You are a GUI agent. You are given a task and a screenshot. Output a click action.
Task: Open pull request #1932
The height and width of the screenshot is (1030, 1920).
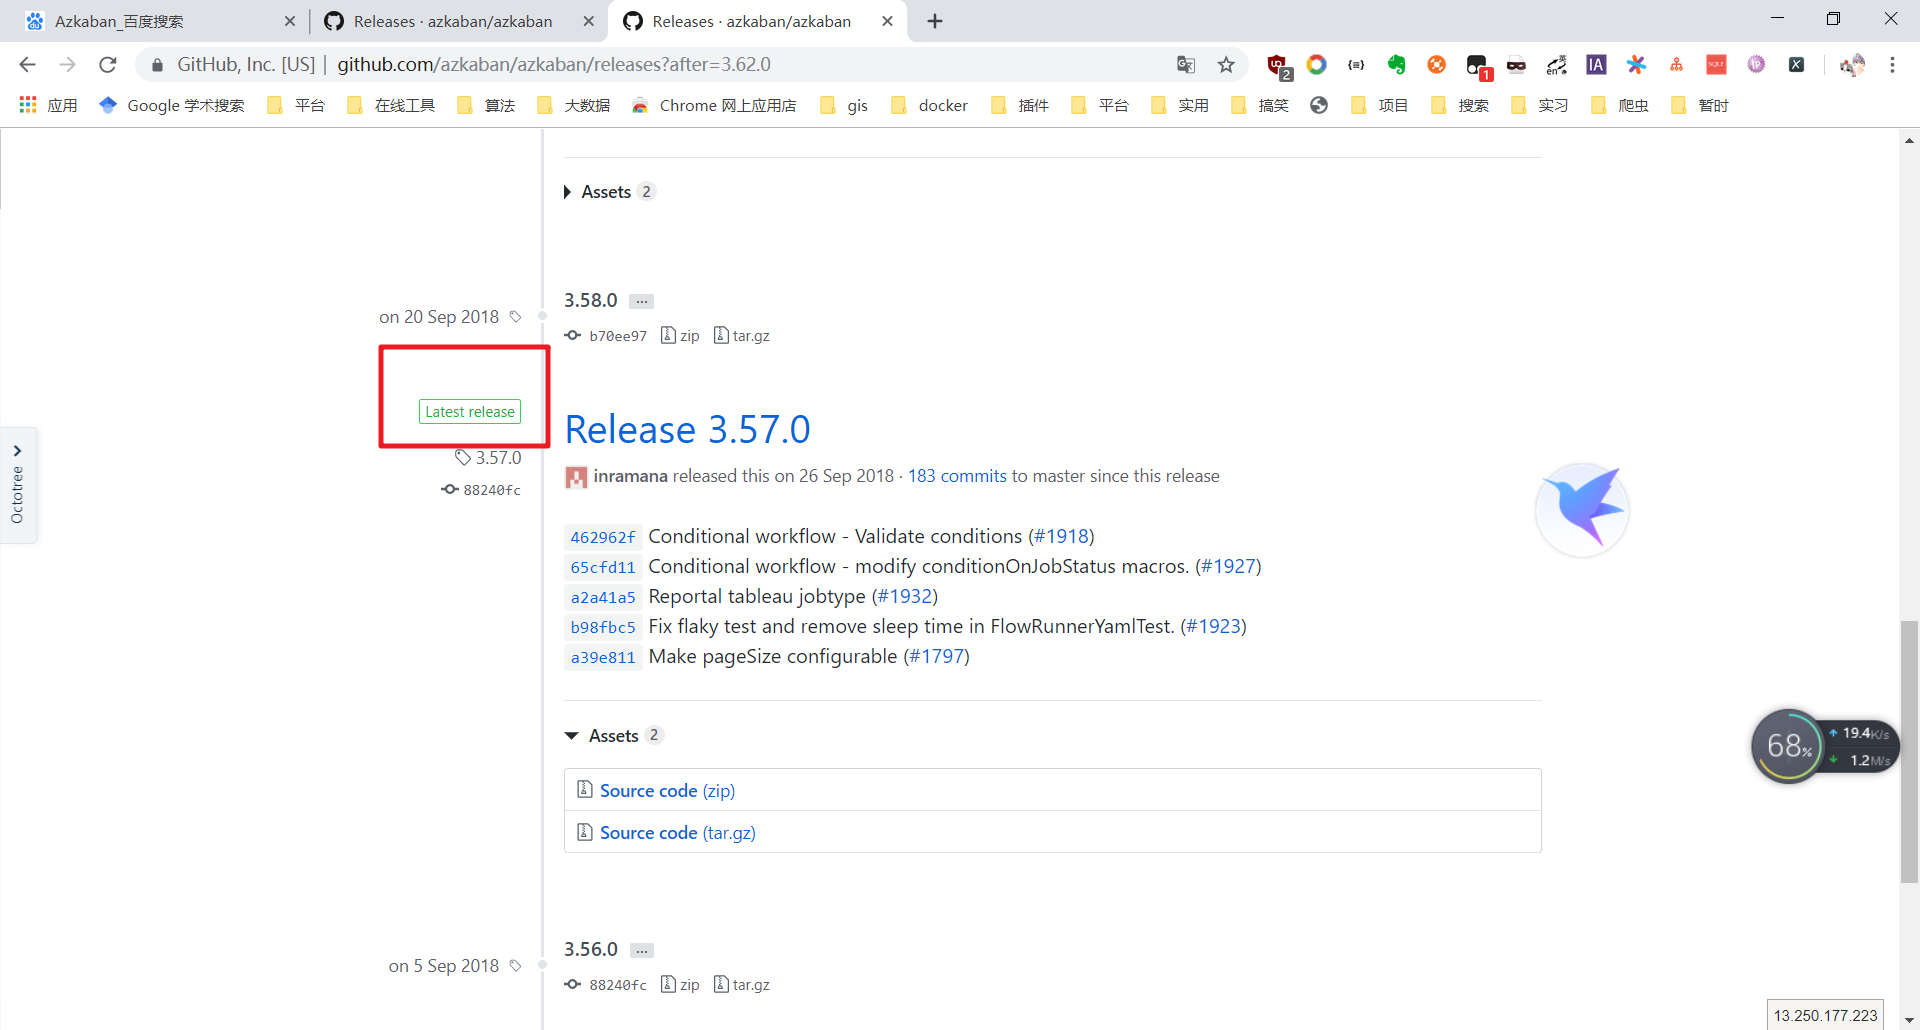click(905, 596)
